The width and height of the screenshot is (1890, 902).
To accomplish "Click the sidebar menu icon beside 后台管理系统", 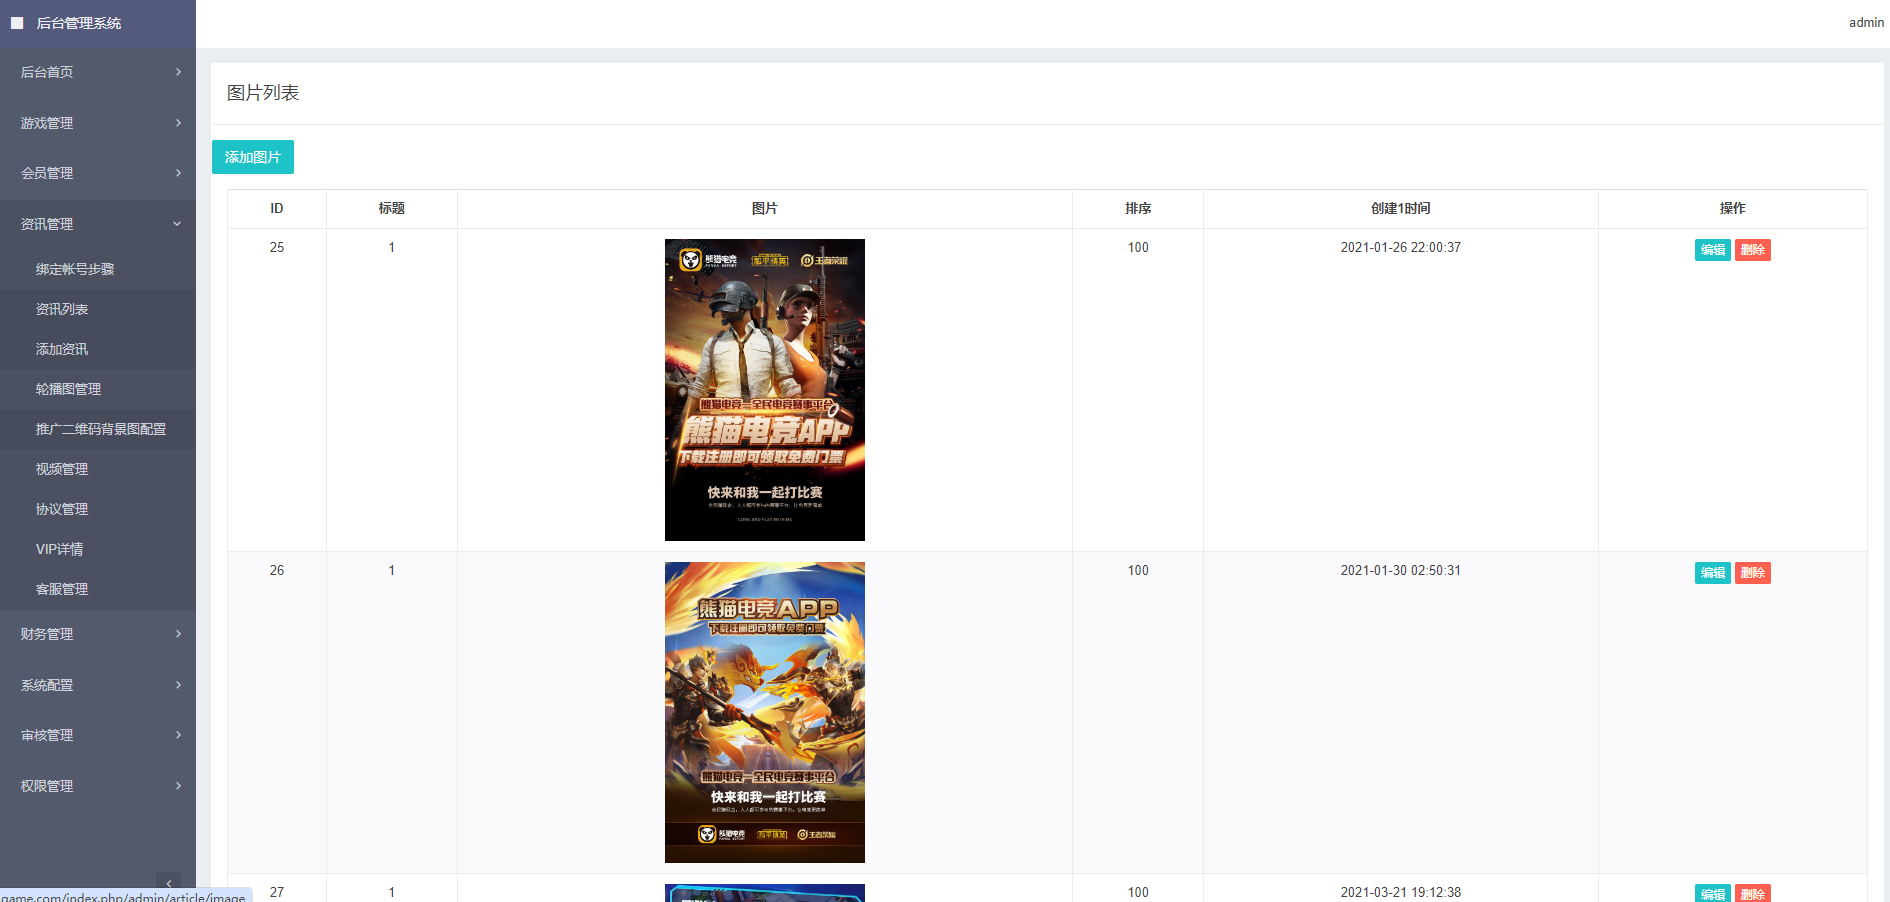I will 17,23.
